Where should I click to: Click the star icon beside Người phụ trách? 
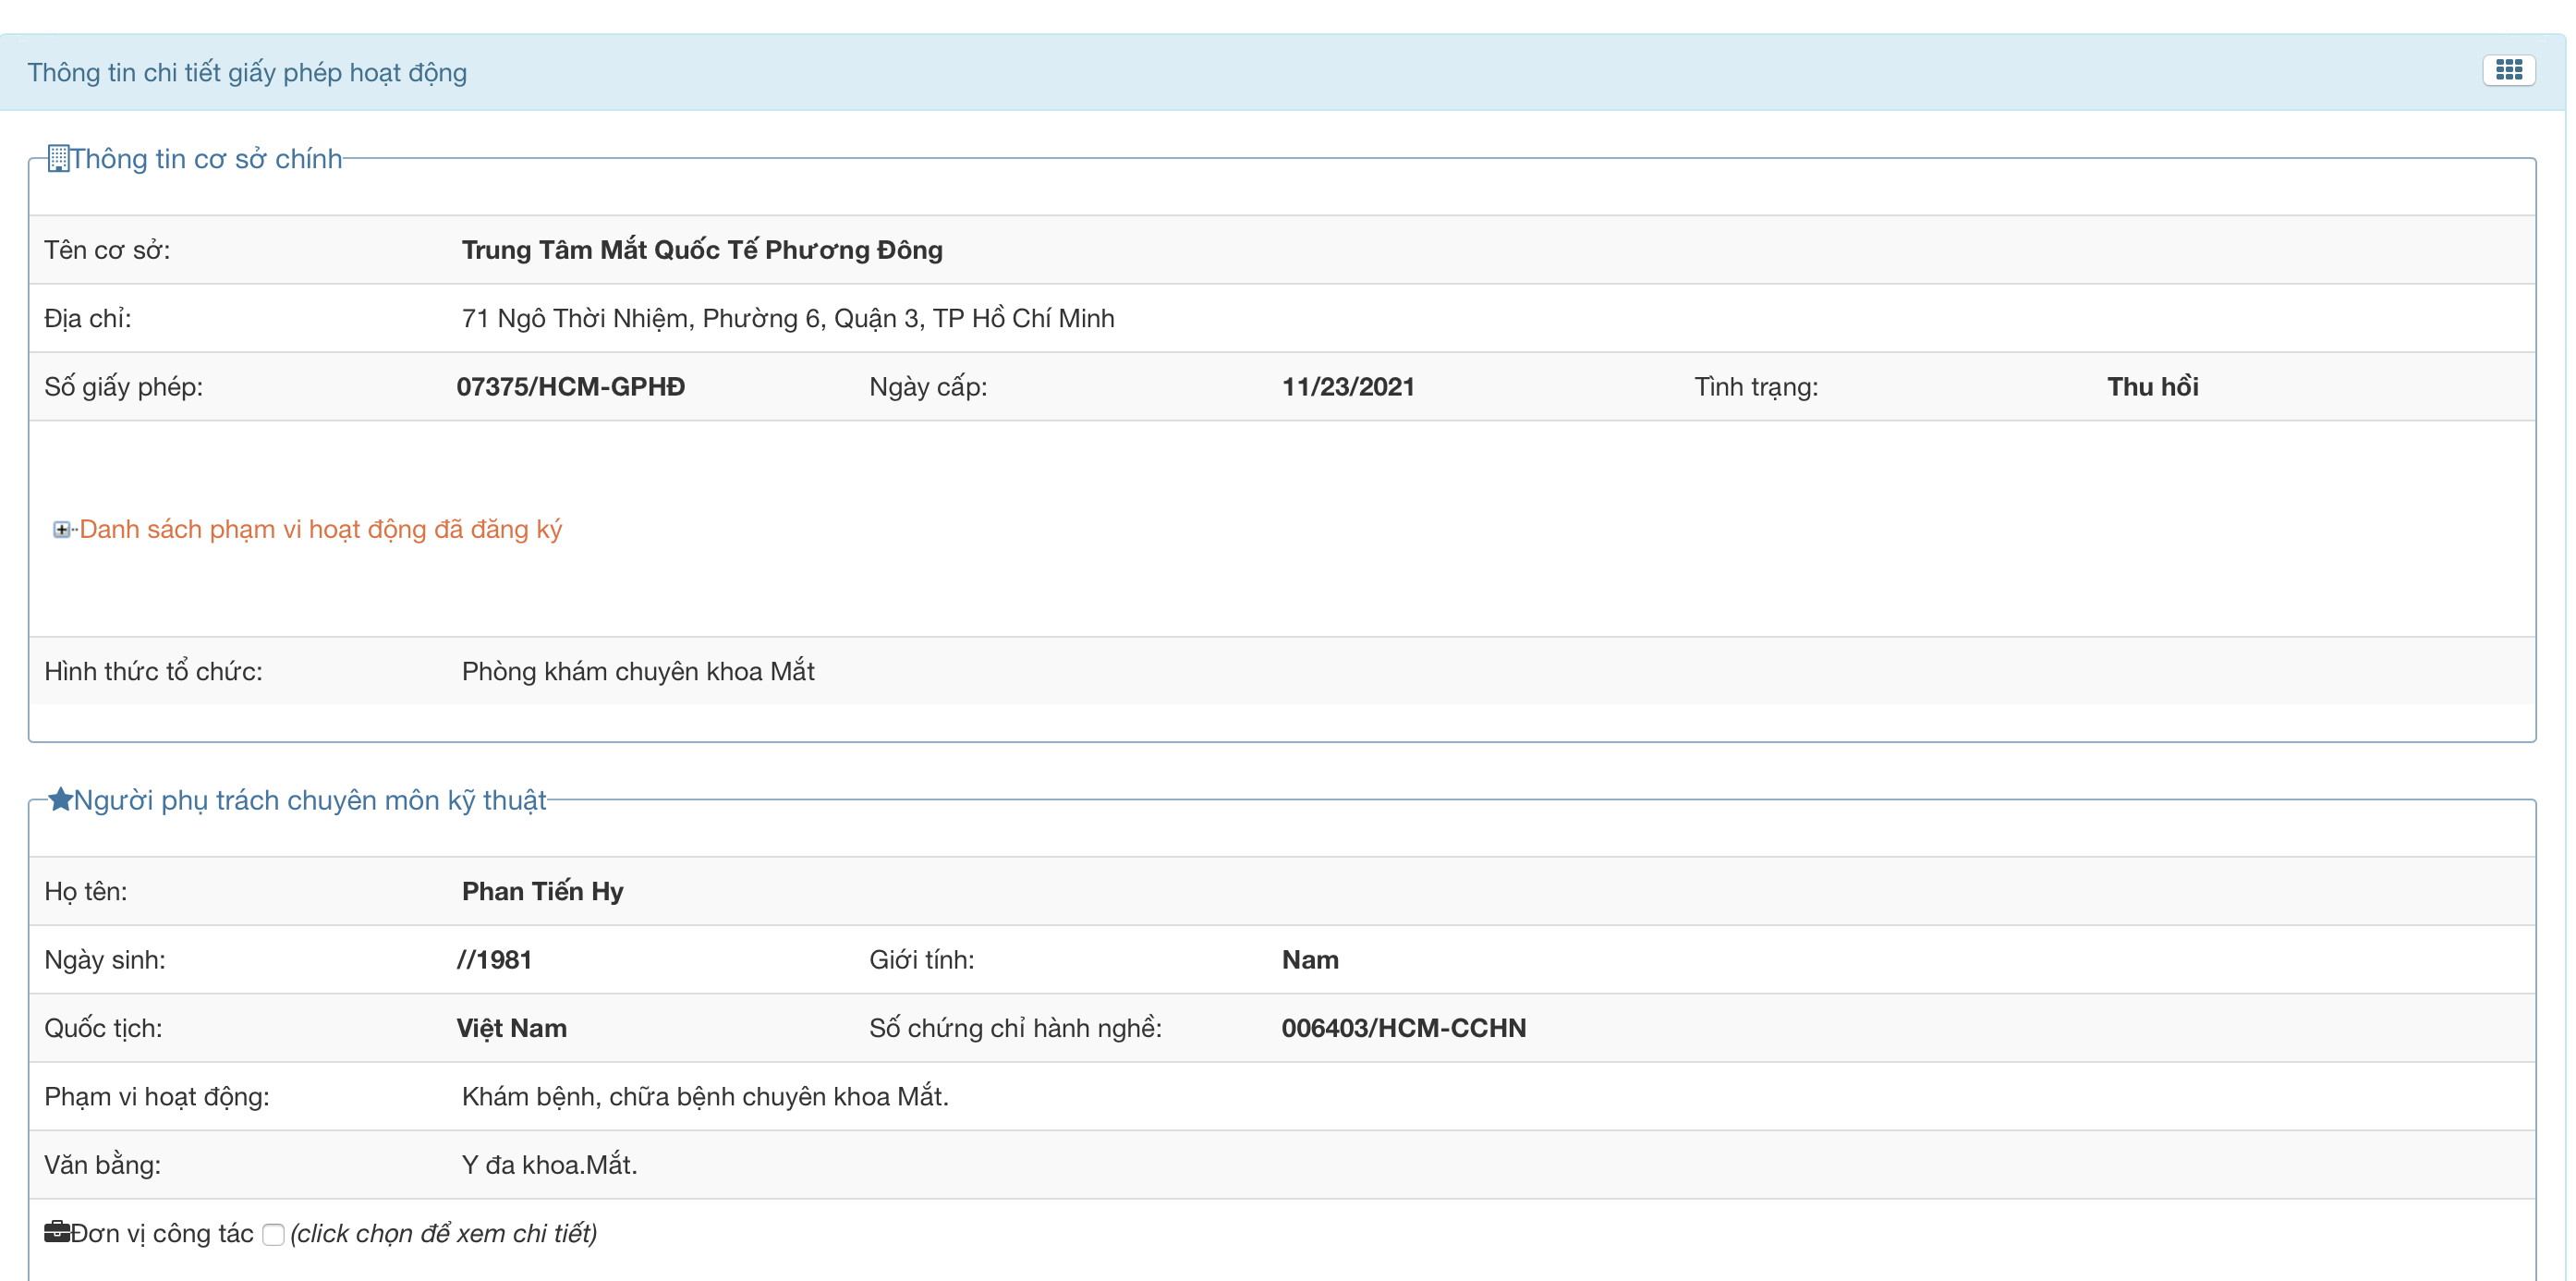[60, 799]
